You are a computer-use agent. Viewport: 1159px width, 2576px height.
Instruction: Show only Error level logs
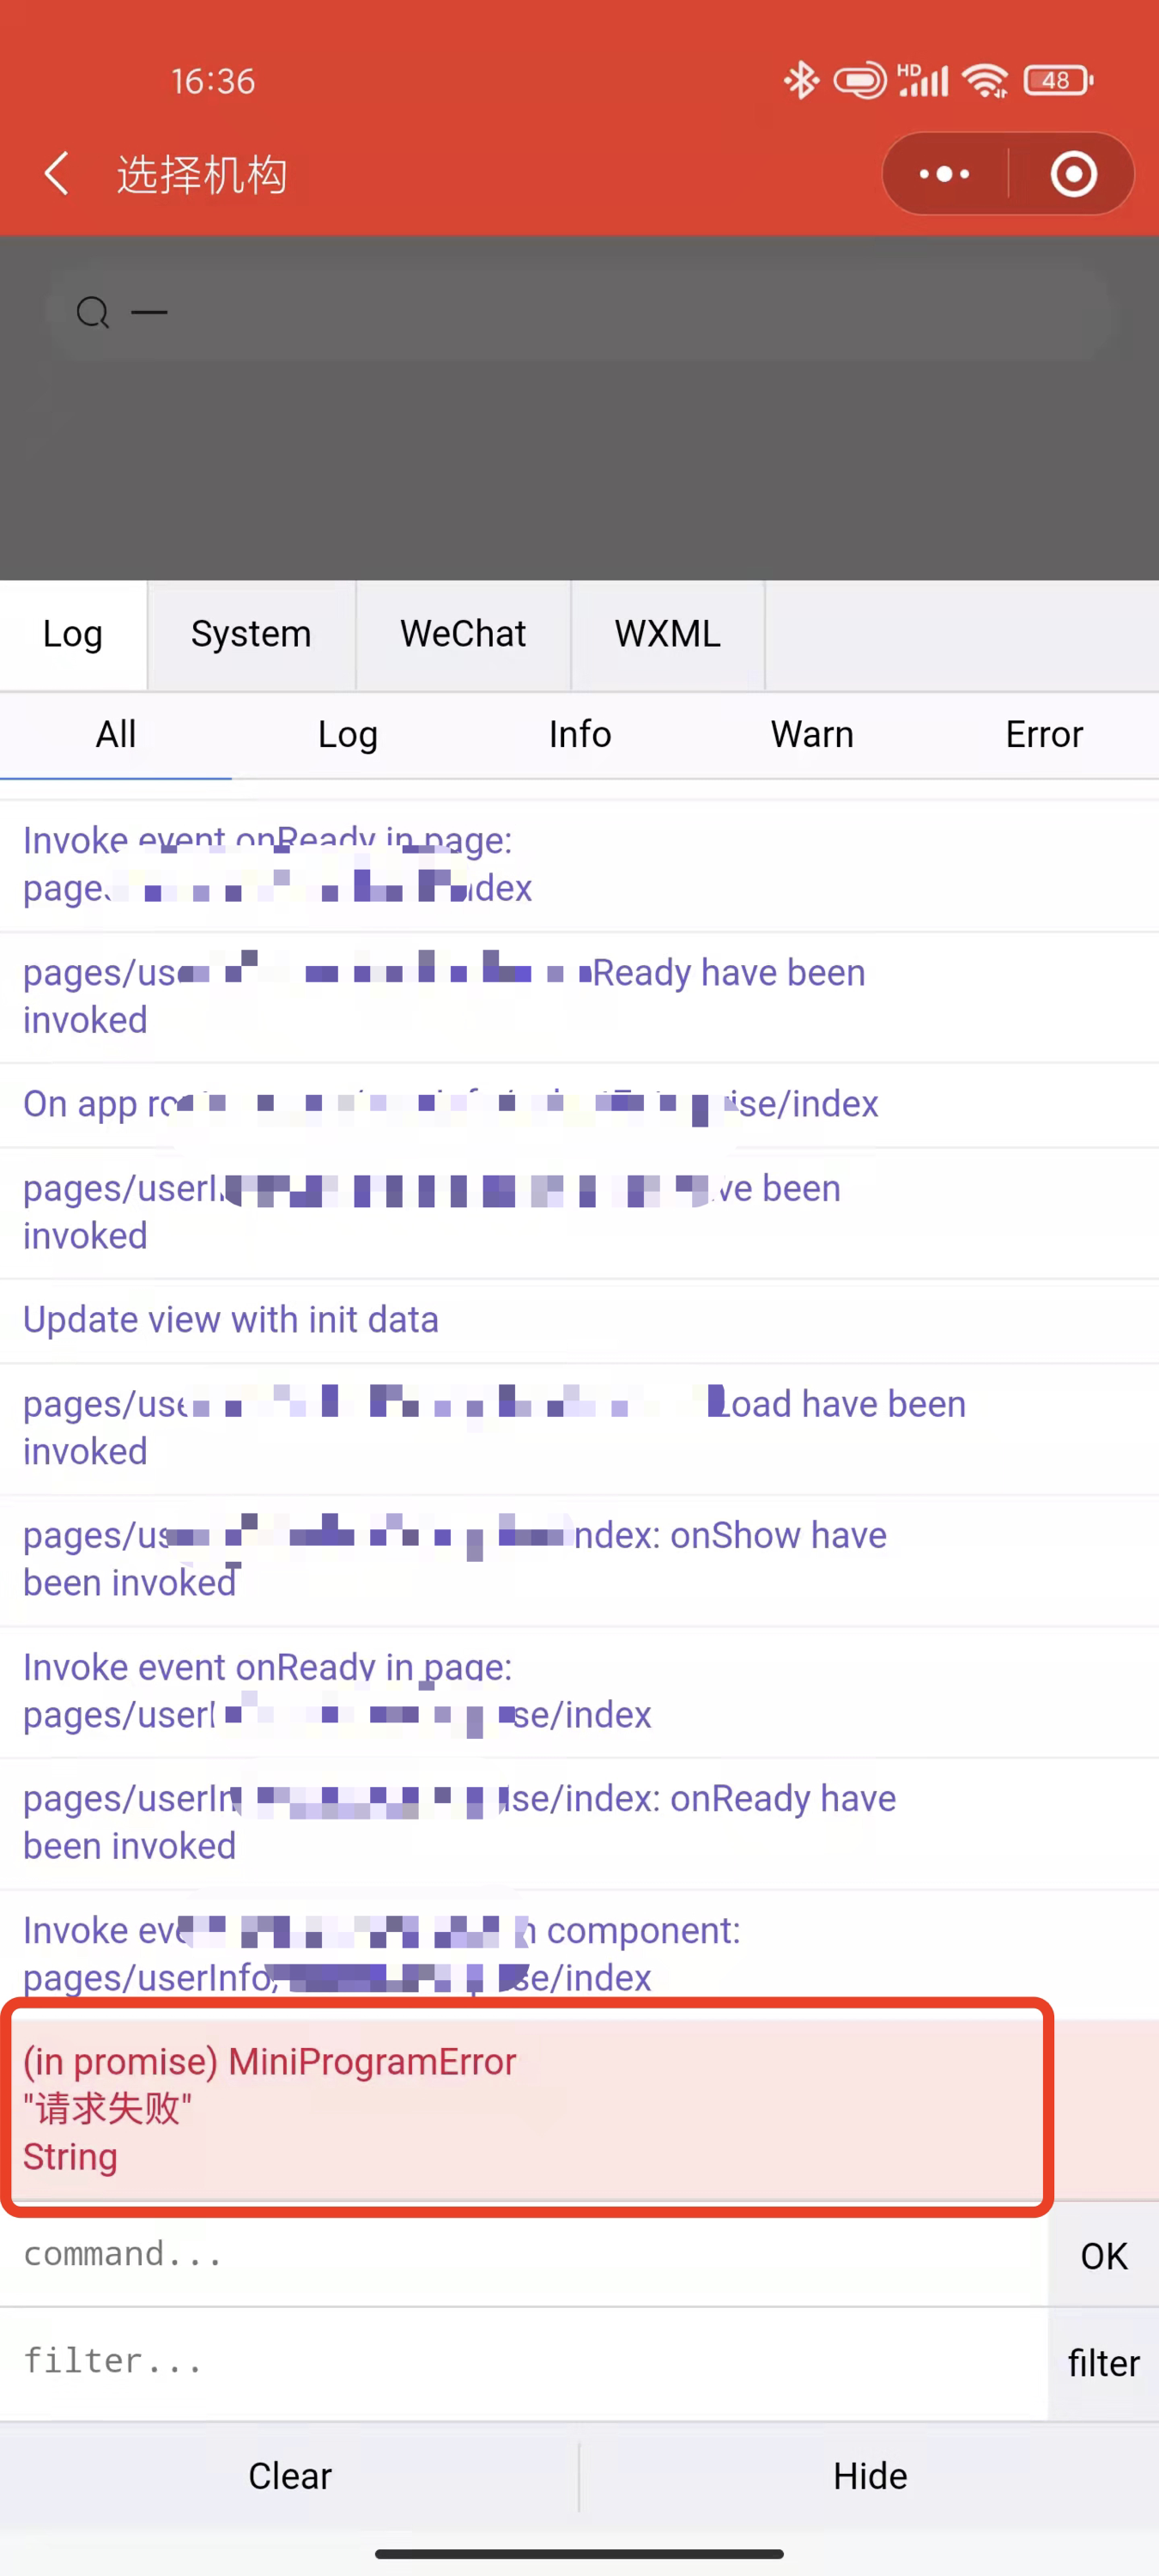[x=1044, y=735]
